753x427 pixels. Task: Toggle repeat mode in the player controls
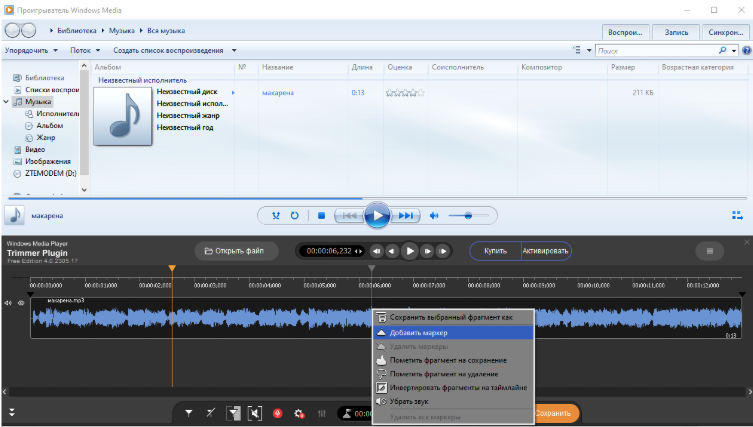coord(294,216)
